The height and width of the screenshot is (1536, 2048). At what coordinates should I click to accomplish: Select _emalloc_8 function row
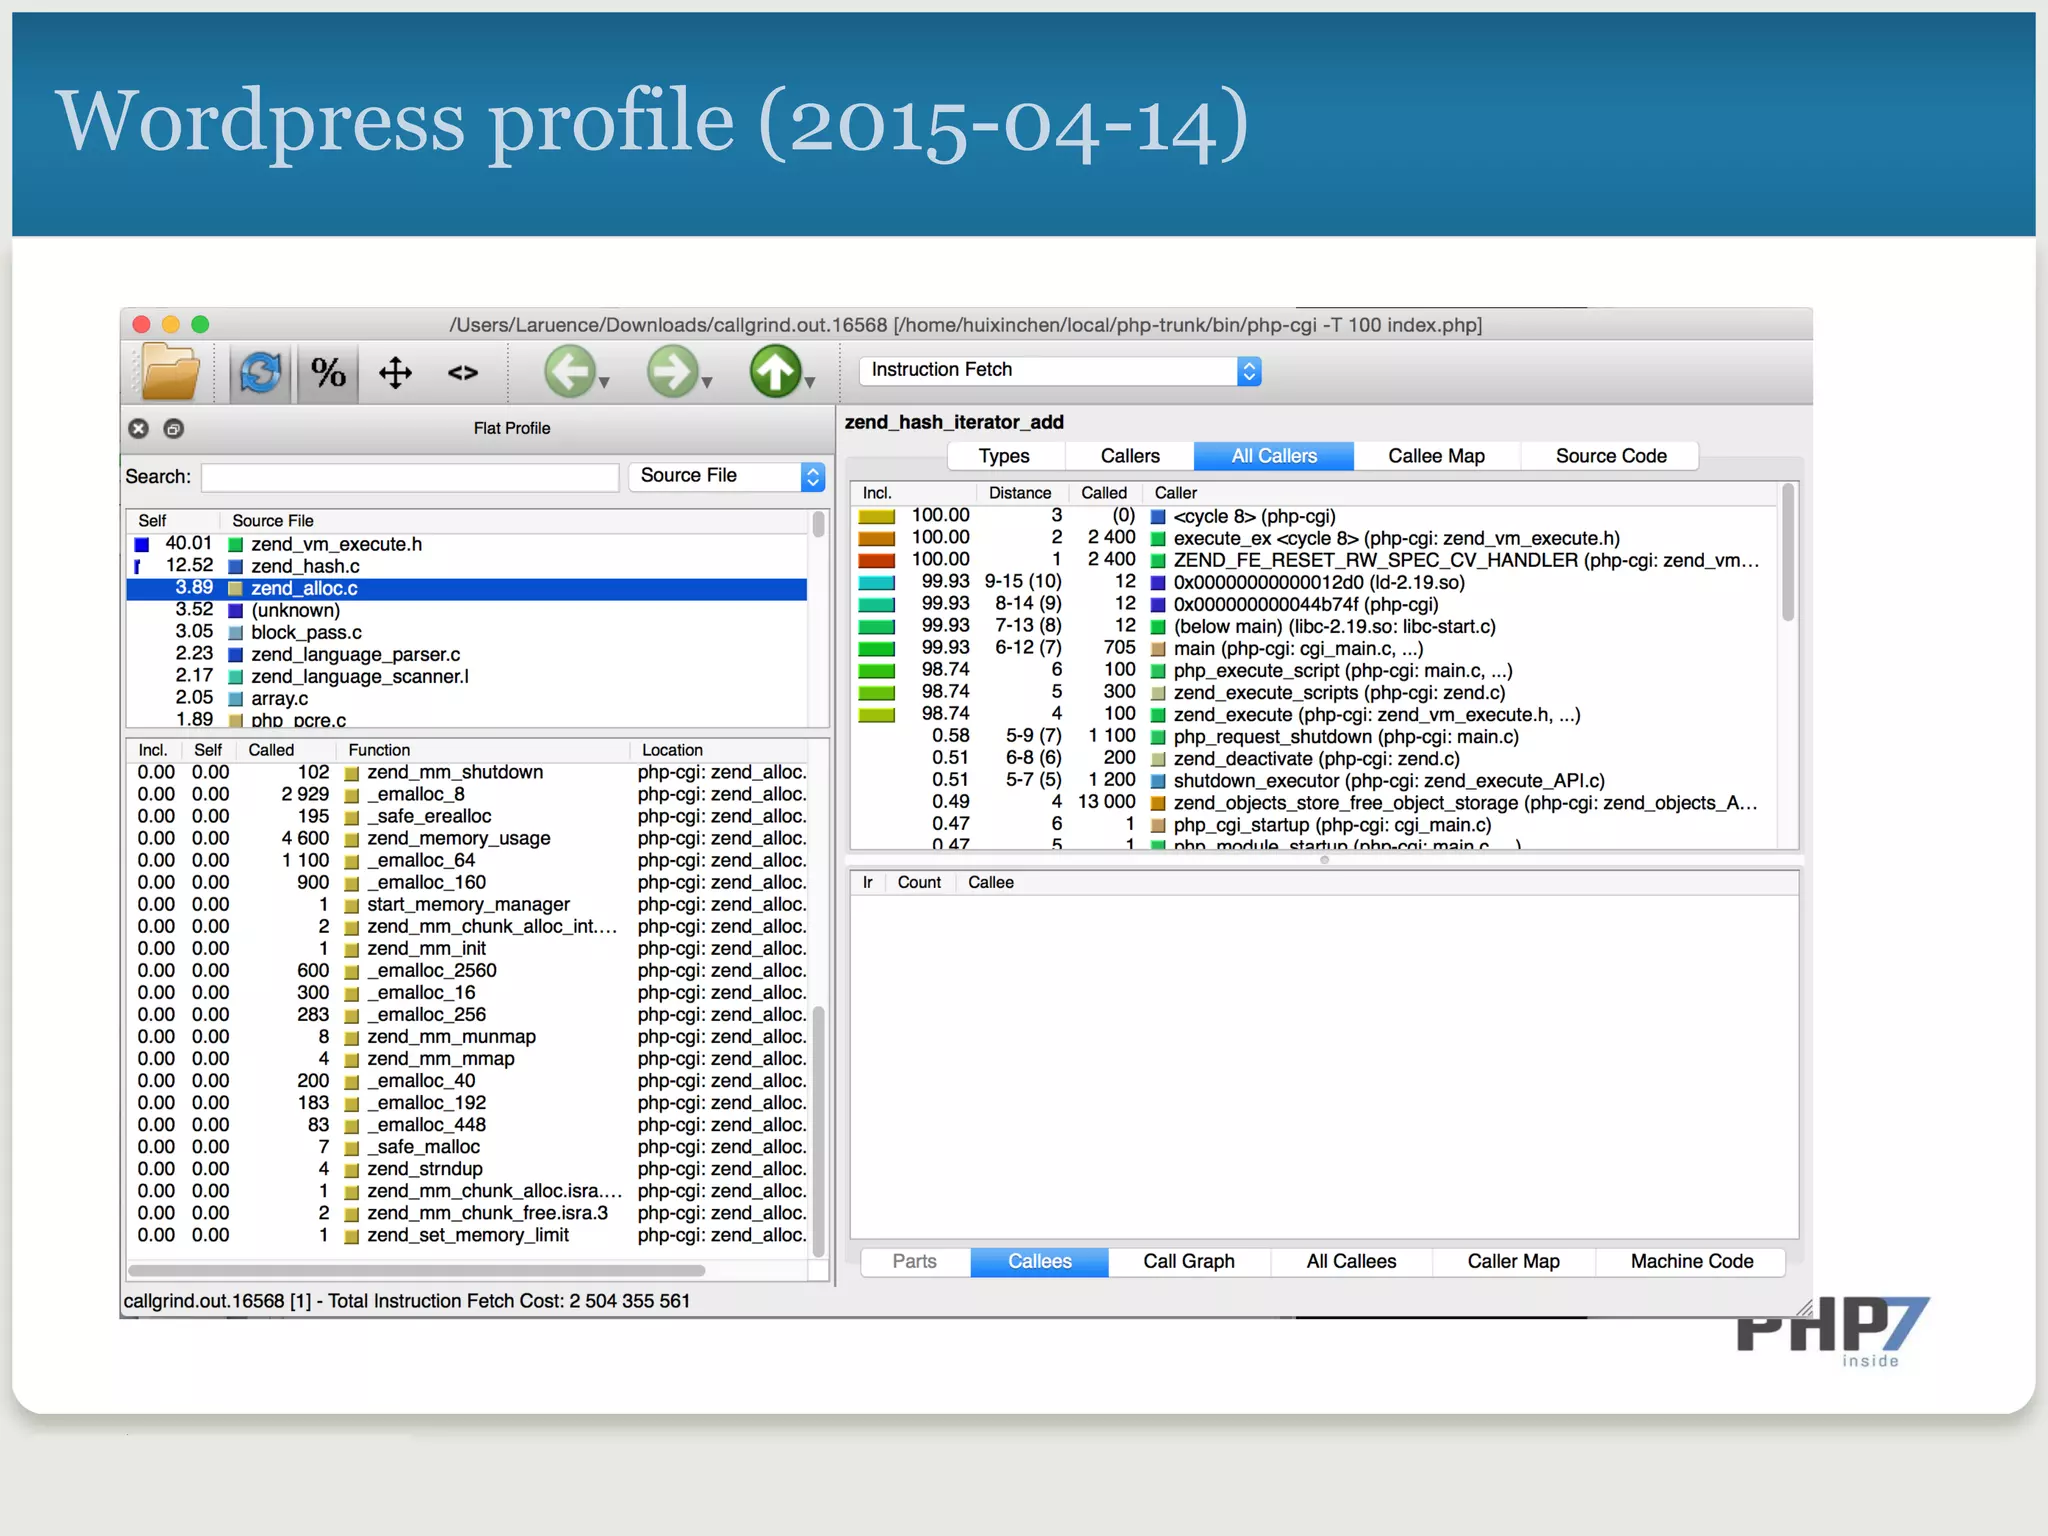pos(467,794)
